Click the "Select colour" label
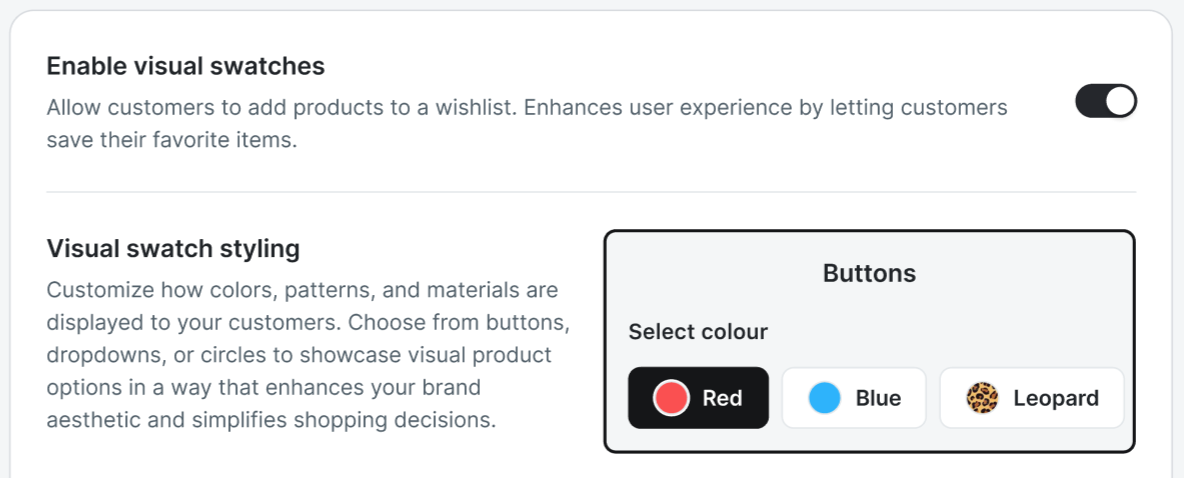Image resolution: width=1184 pixels, height=478 pixels. (x=698, y=331)
